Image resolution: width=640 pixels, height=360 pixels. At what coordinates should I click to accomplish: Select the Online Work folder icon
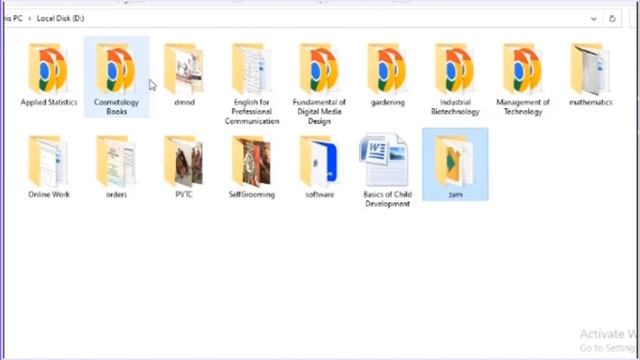48,161
